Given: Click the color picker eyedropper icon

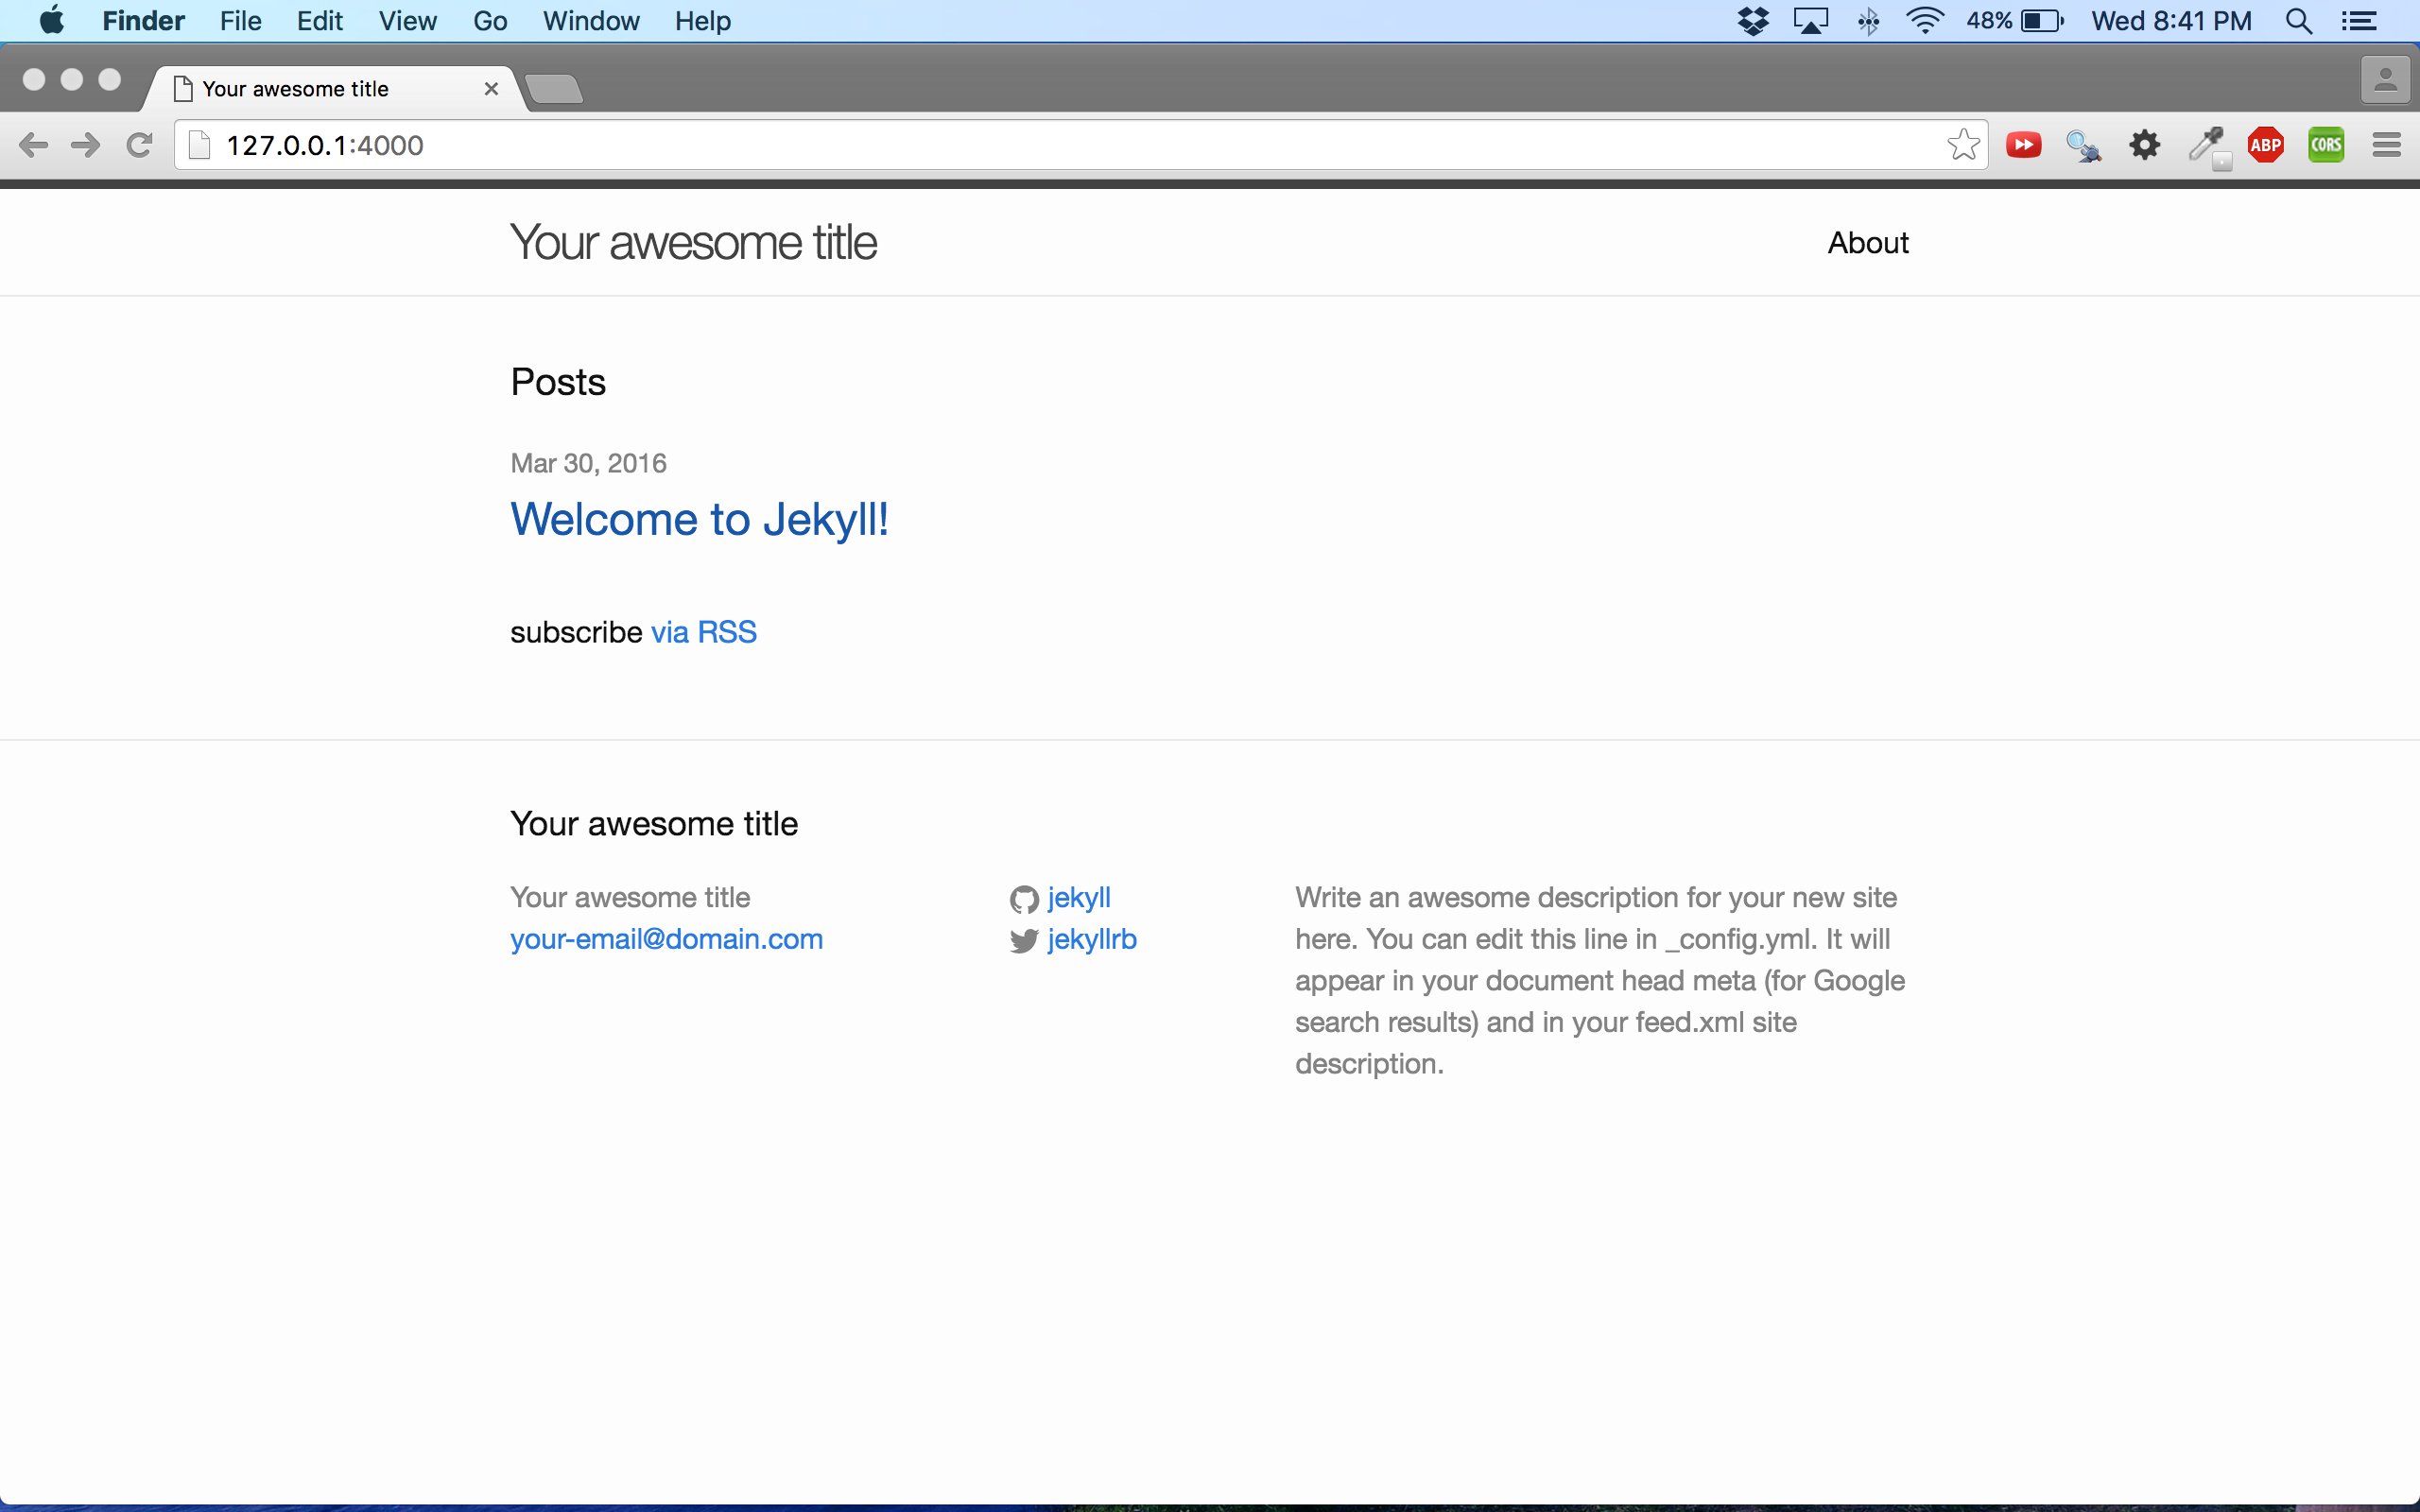Looking at the screenshot, I should point(2205,145).
